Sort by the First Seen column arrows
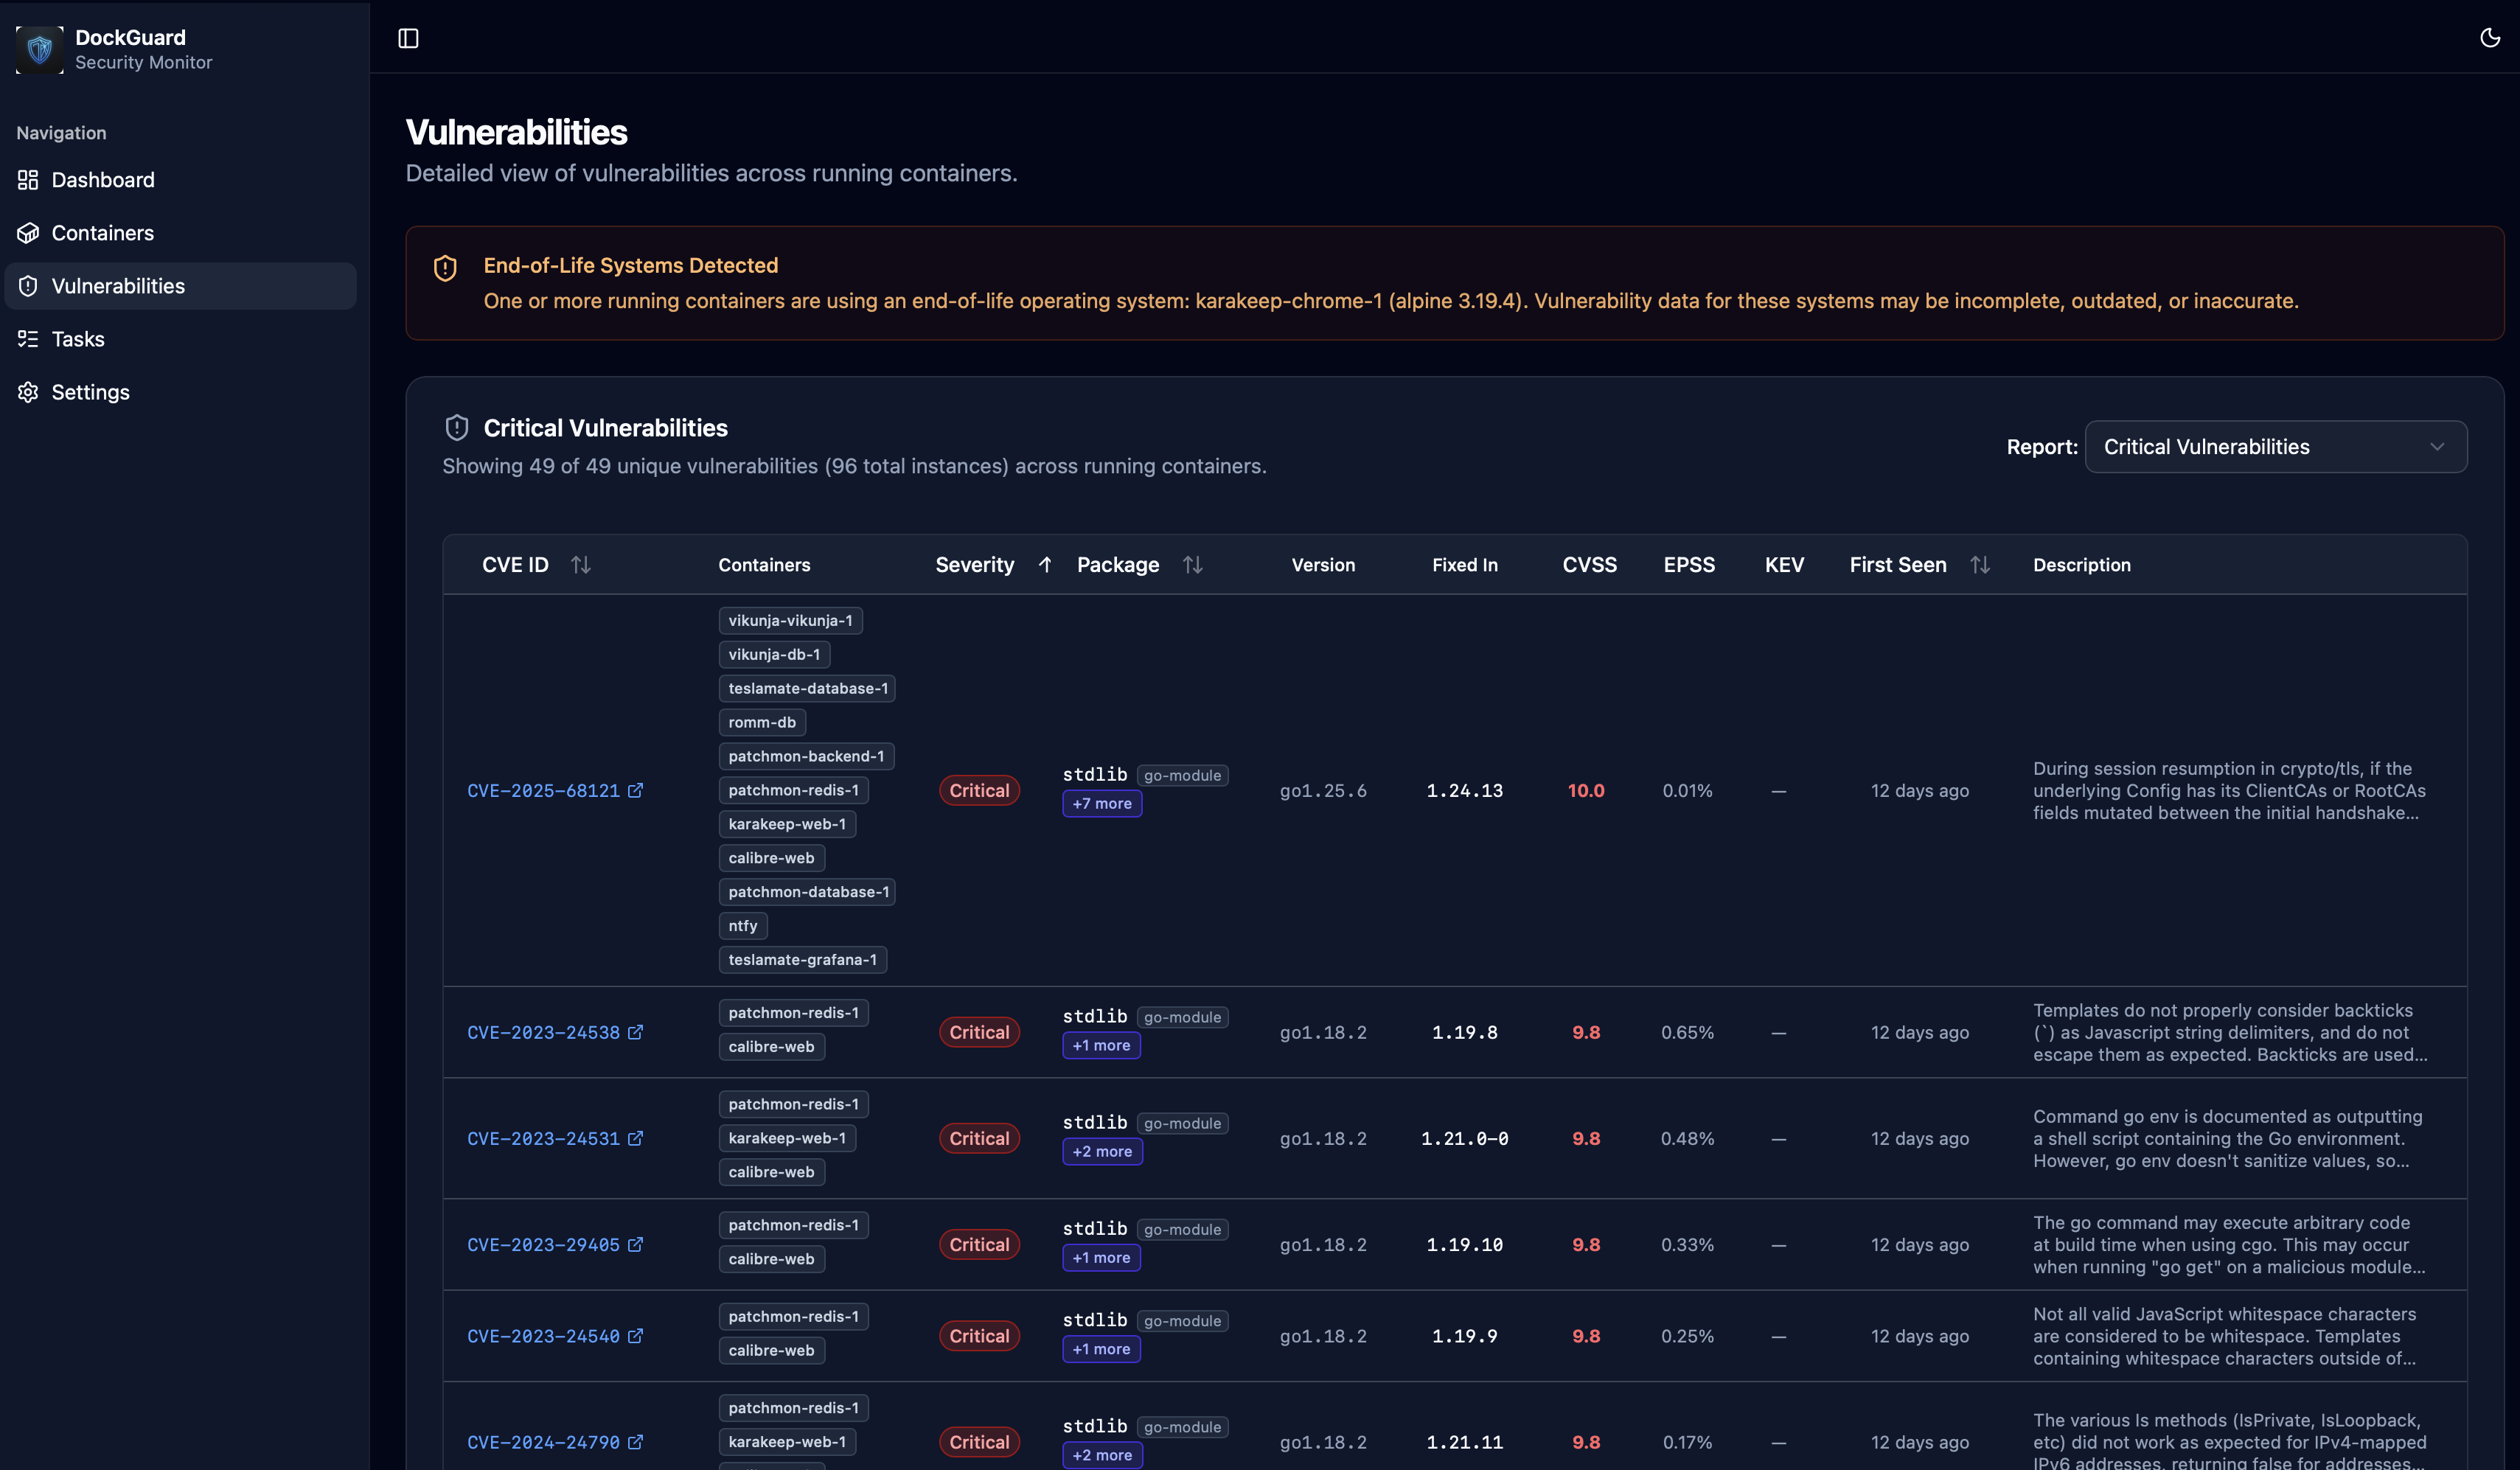 pyautogui.click(x=1979, y=565)
